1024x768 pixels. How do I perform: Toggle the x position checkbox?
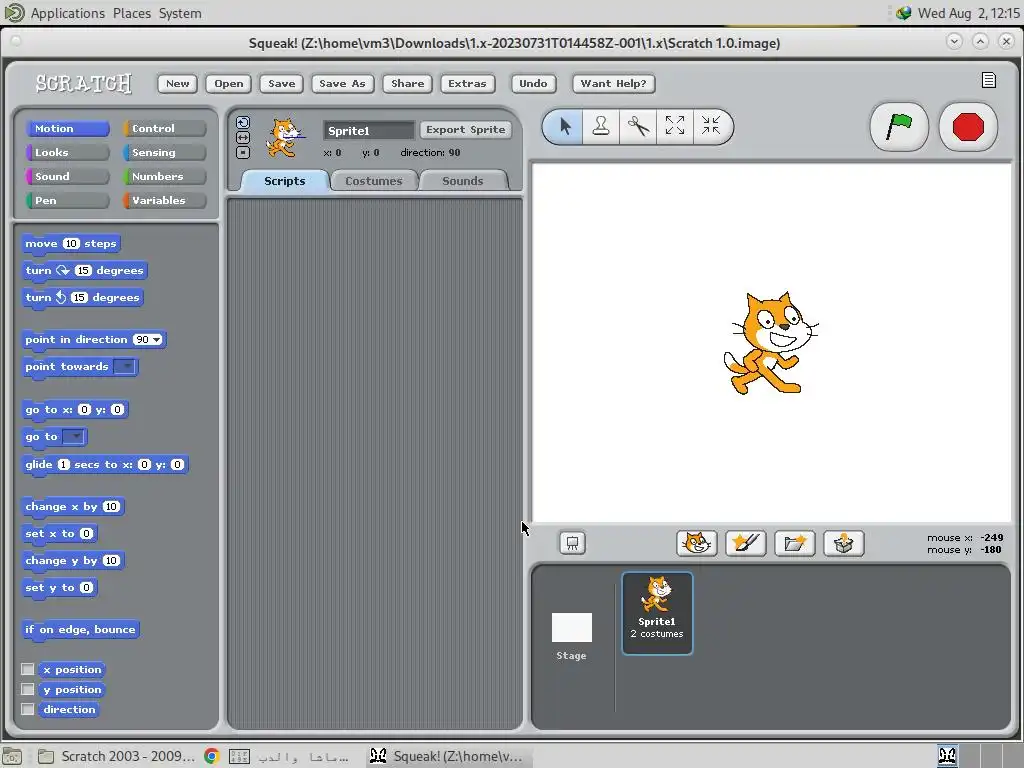pyautogui.click(x=27, y=669)
